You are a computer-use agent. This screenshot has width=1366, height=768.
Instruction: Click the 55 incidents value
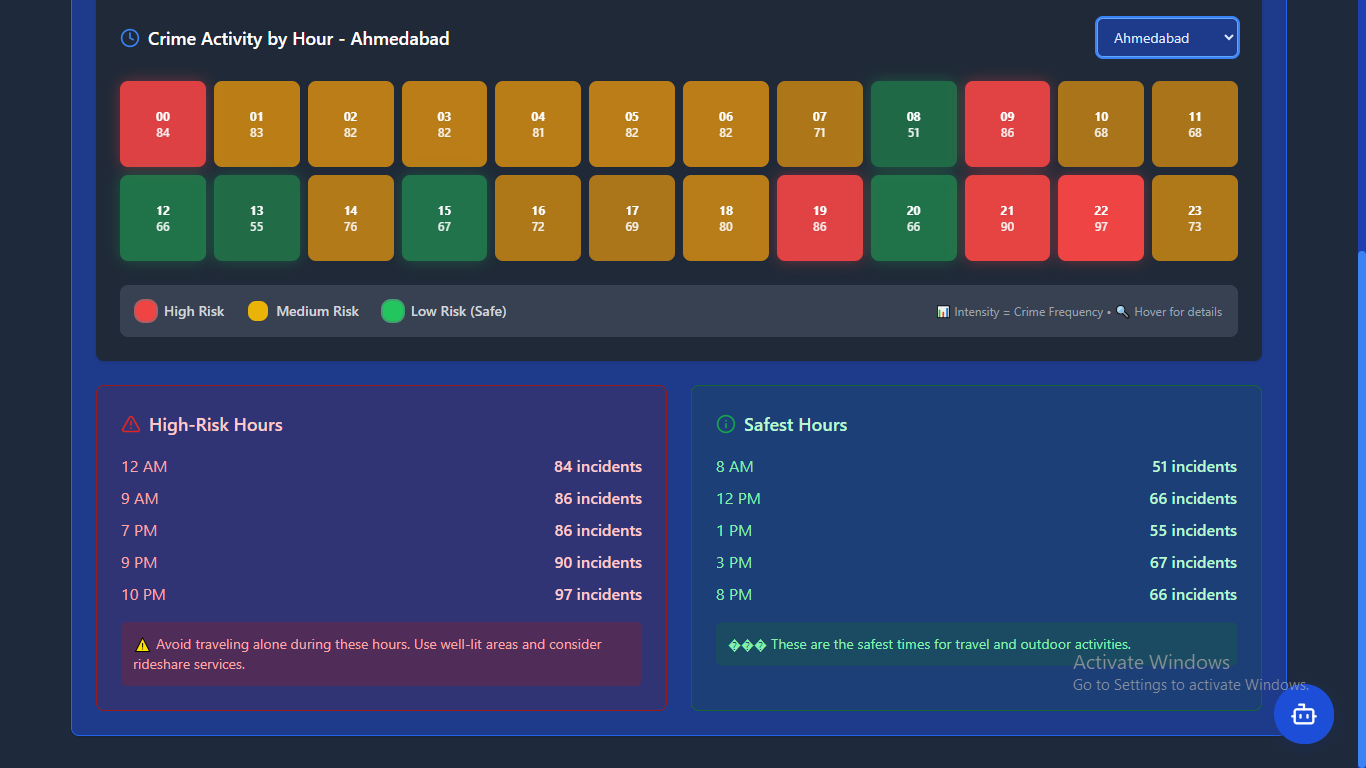click(1193, 531)
